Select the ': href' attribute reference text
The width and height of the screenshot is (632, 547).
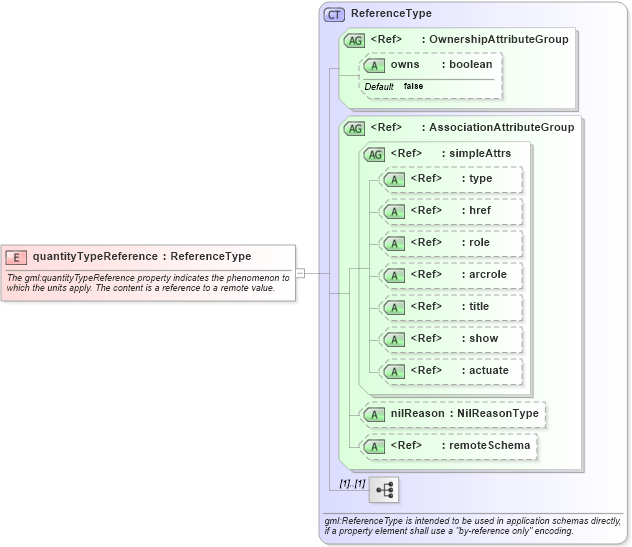476,210
